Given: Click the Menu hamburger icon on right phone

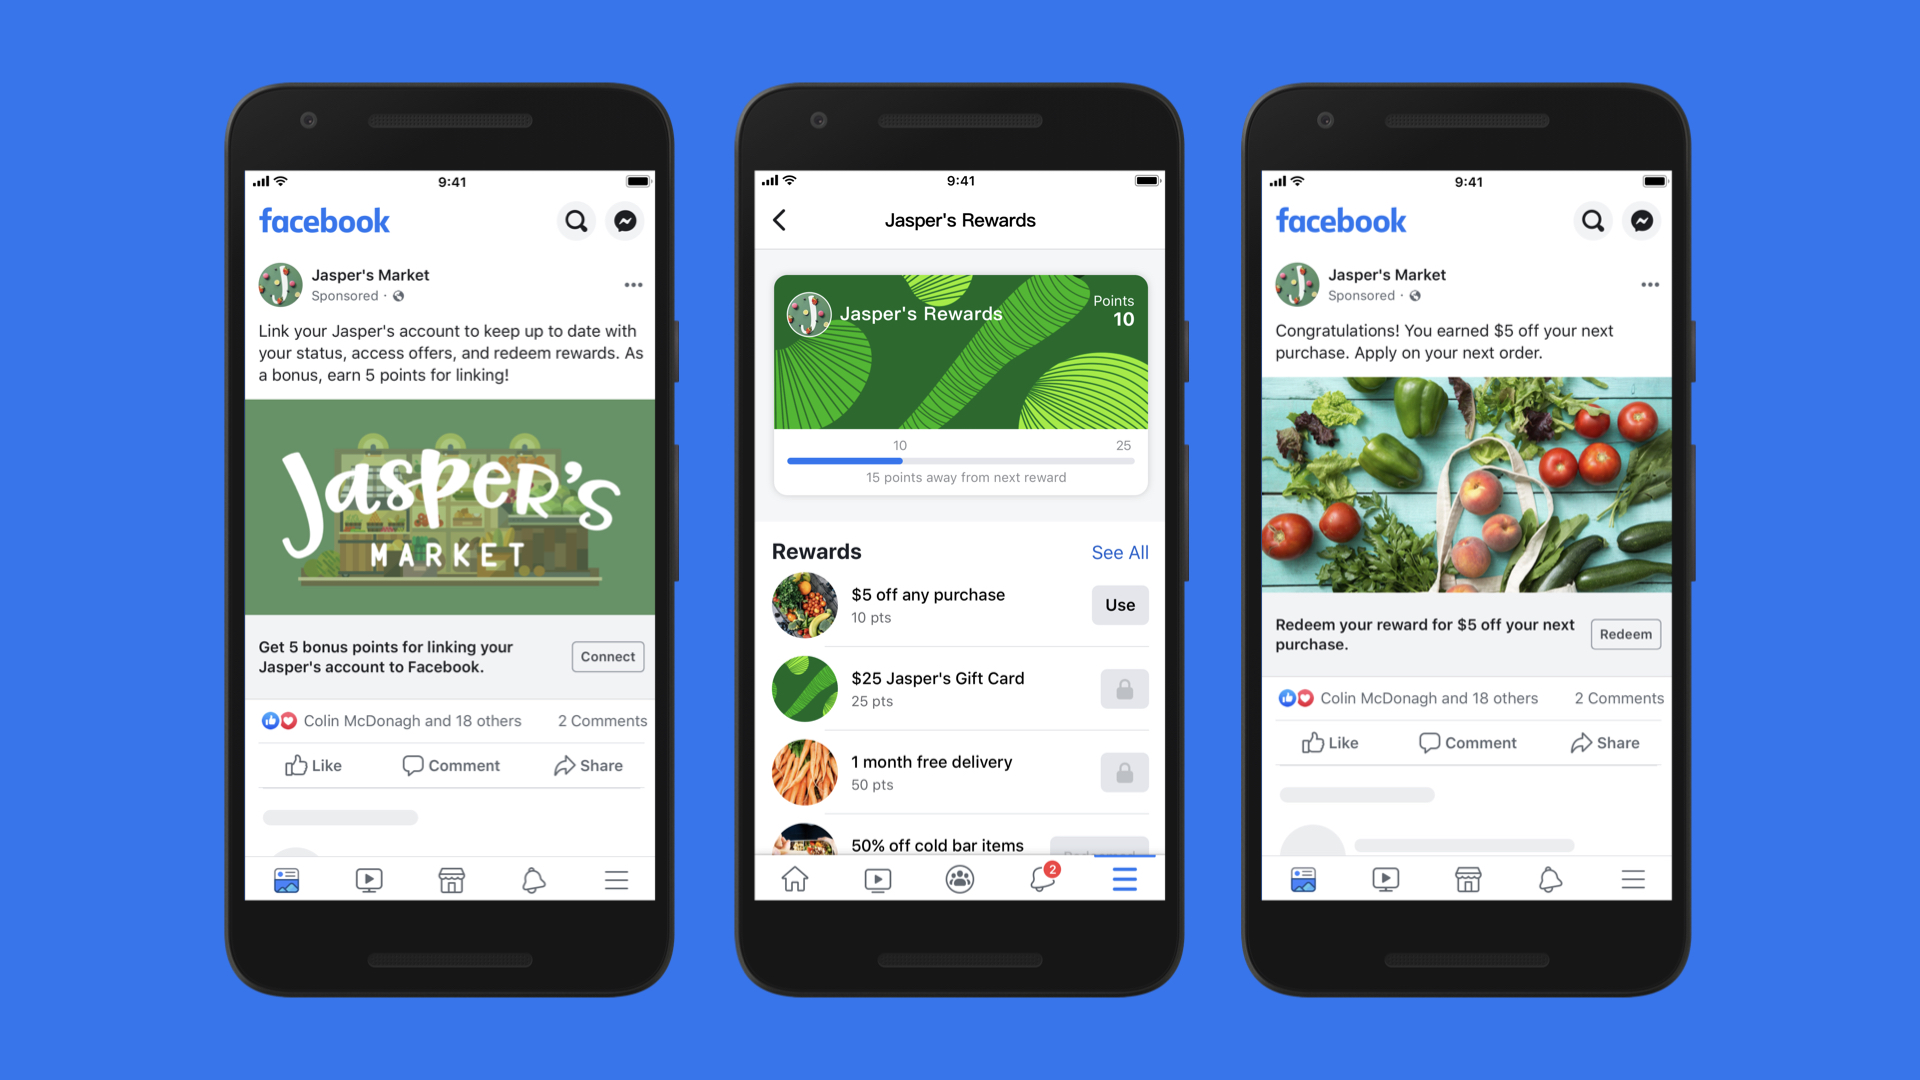Looking at the screenshot, I should pyautogui.click(x=1634, y=880).
